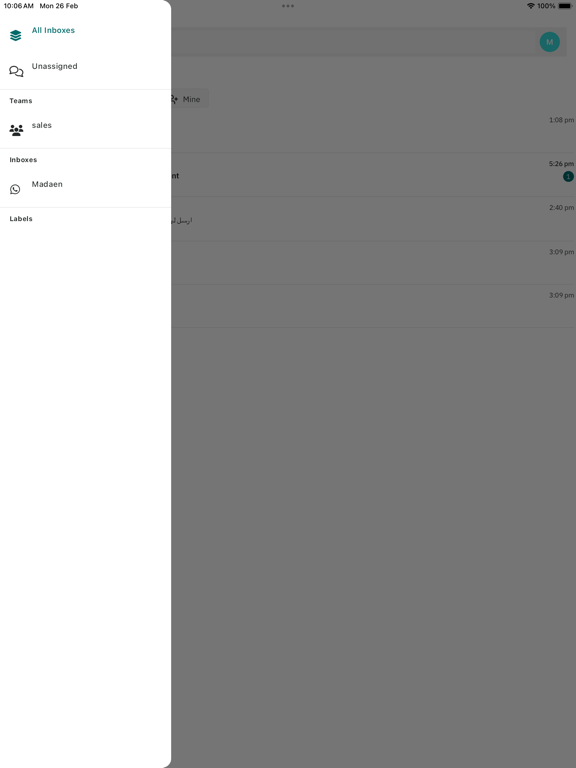Open the last conversation in the list
The image size is (576, 768).
[373, 306]
